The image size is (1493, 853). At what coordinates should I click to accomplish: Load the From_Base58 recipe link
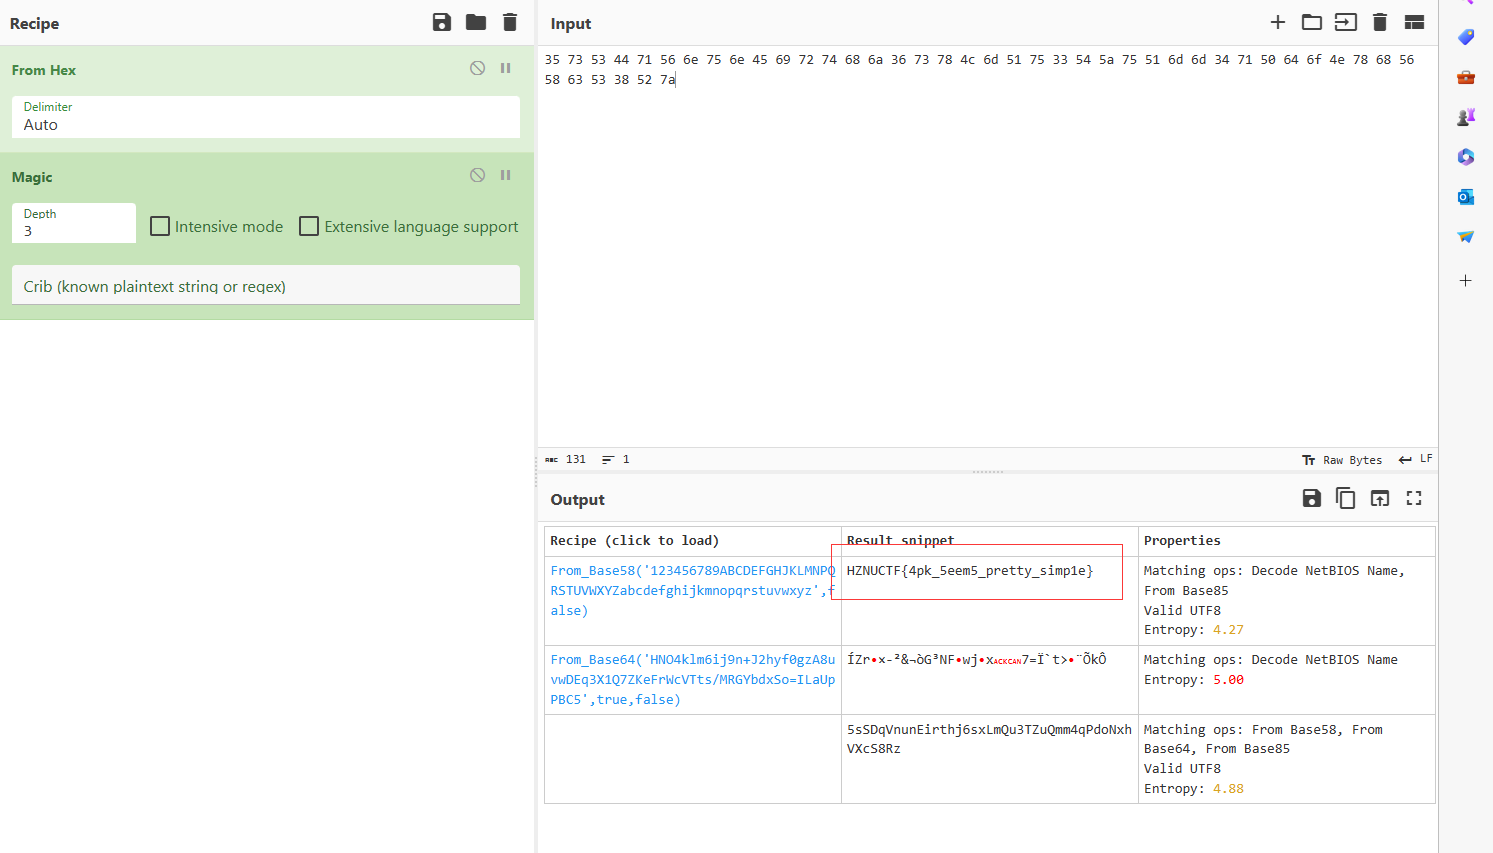[692, 590]
